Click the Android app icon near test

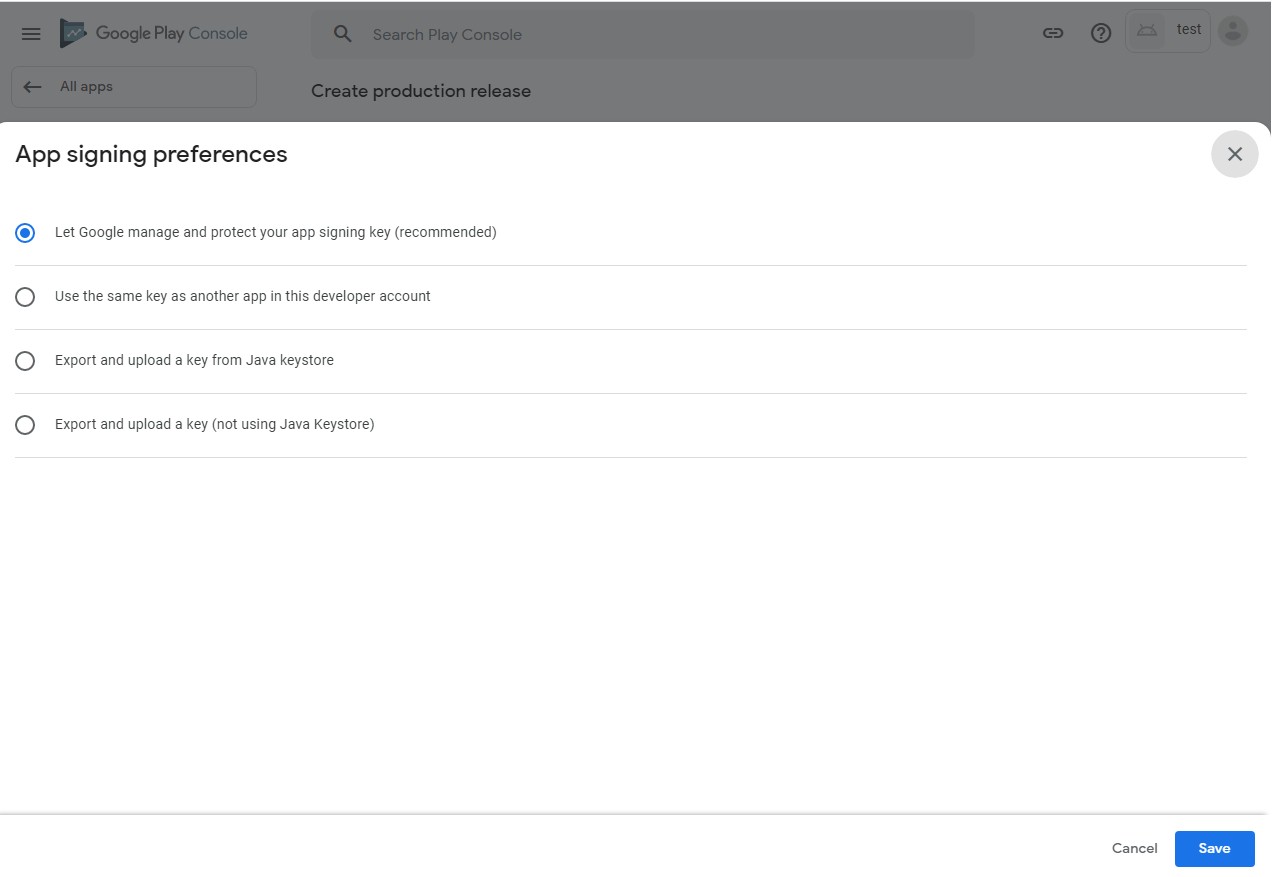(x=1147, y=31)
